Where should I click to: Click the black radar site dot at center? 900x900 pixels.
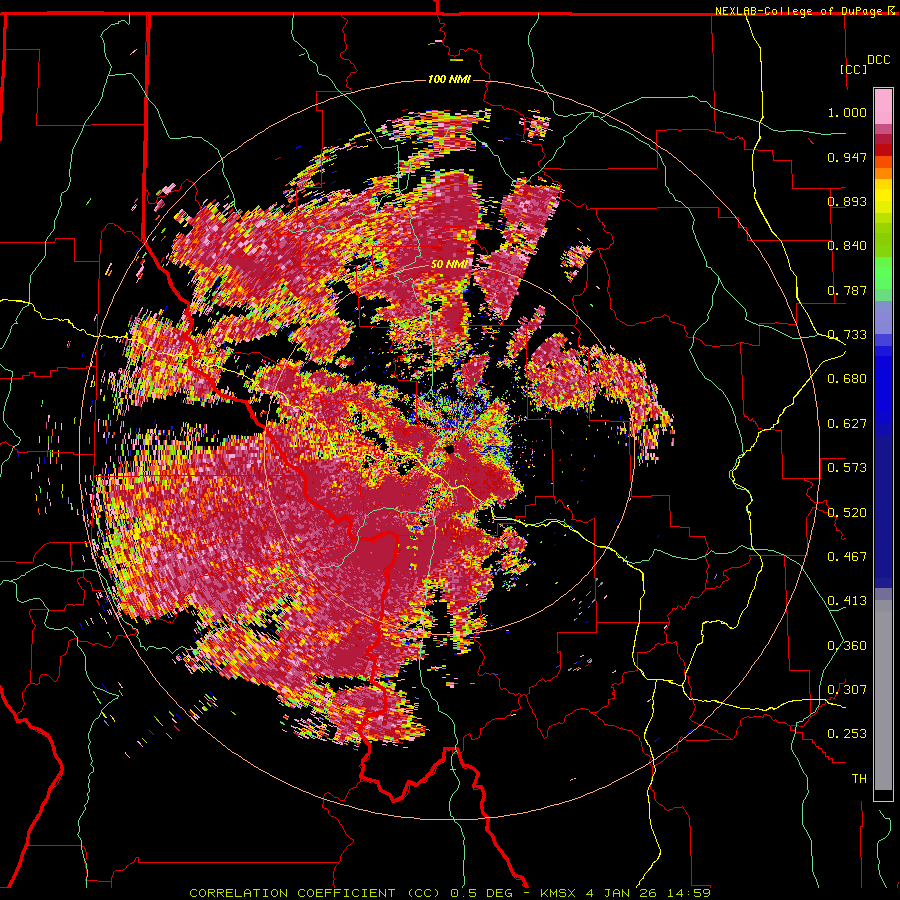(x=449, y=449)
